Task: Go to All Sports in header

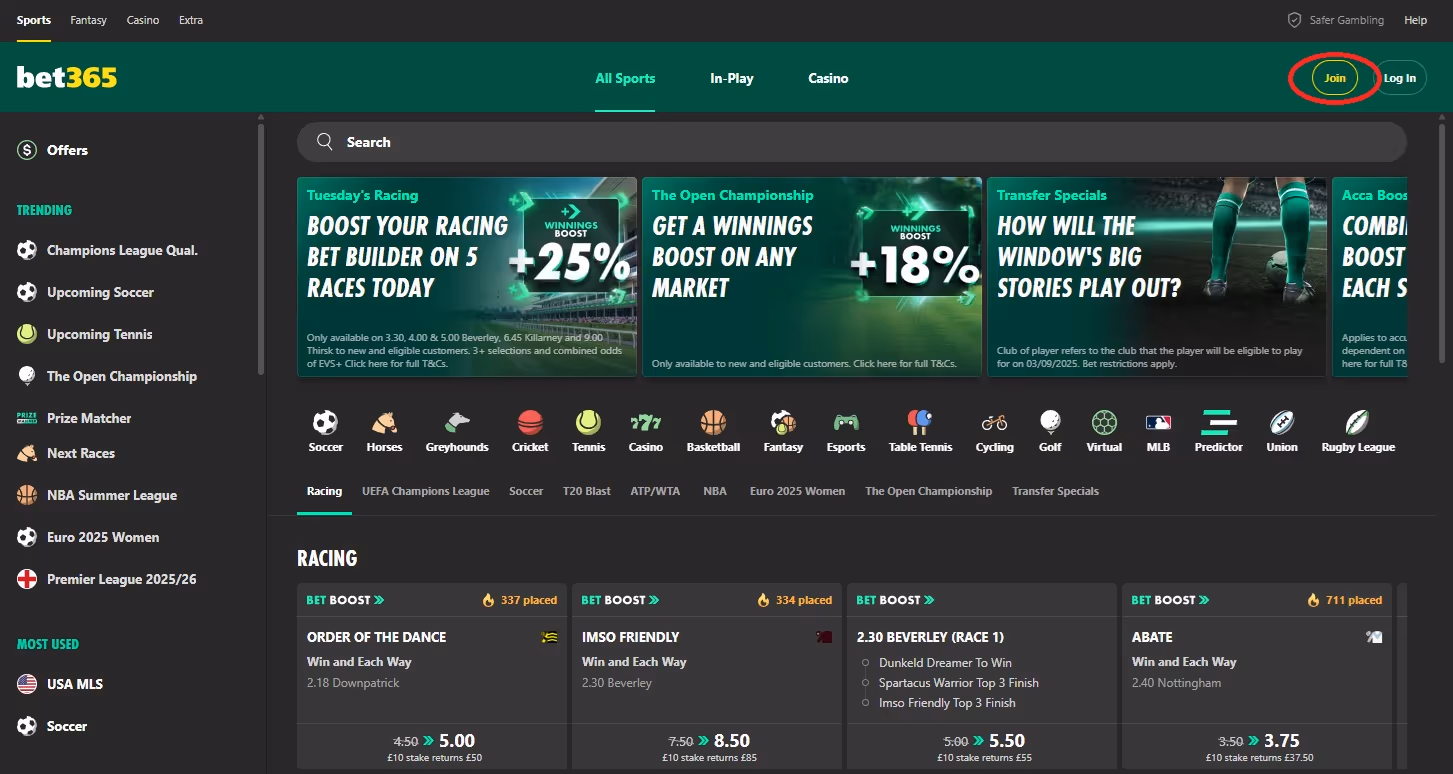Action: click(x=625, y=78)
